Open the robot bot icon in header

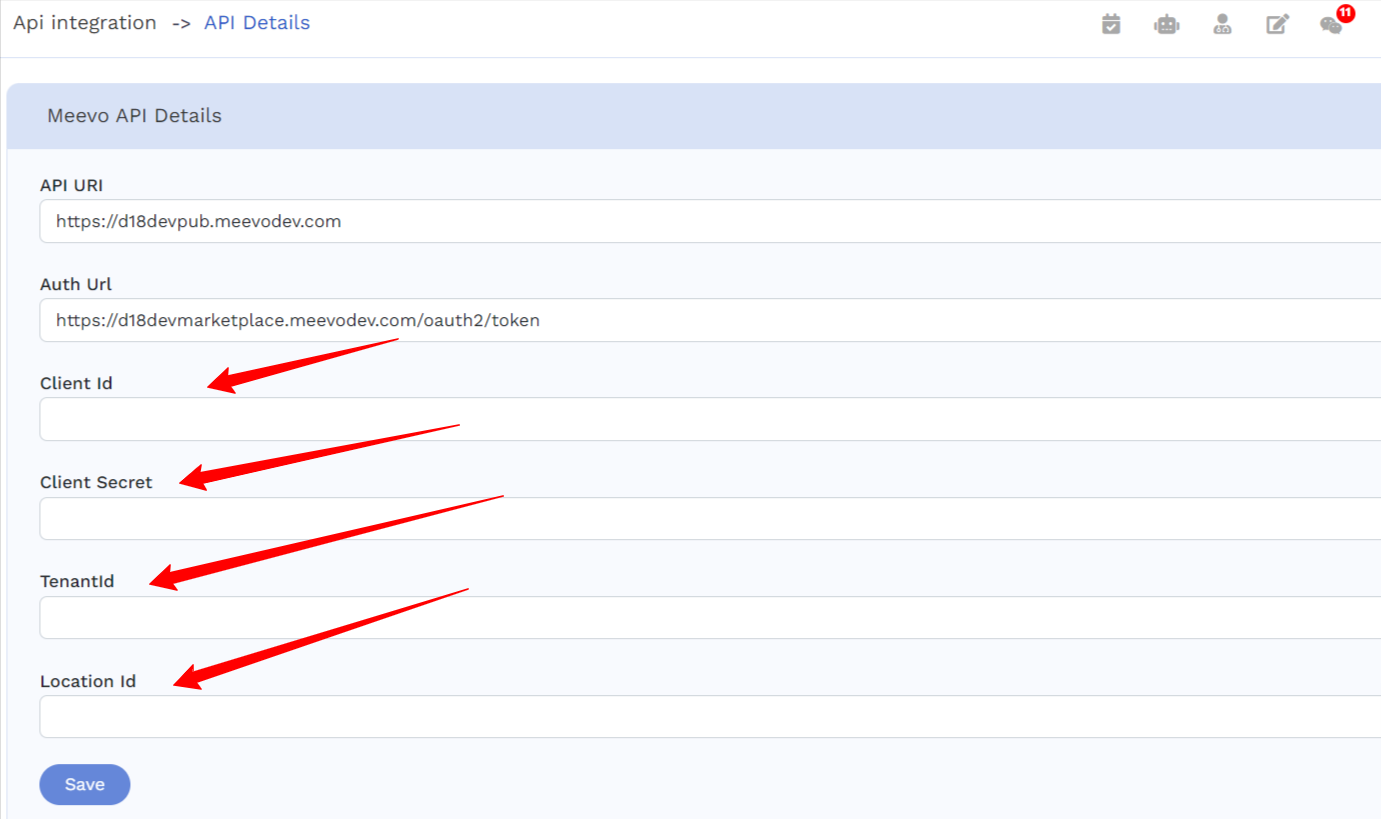(x=1167, y=25)
